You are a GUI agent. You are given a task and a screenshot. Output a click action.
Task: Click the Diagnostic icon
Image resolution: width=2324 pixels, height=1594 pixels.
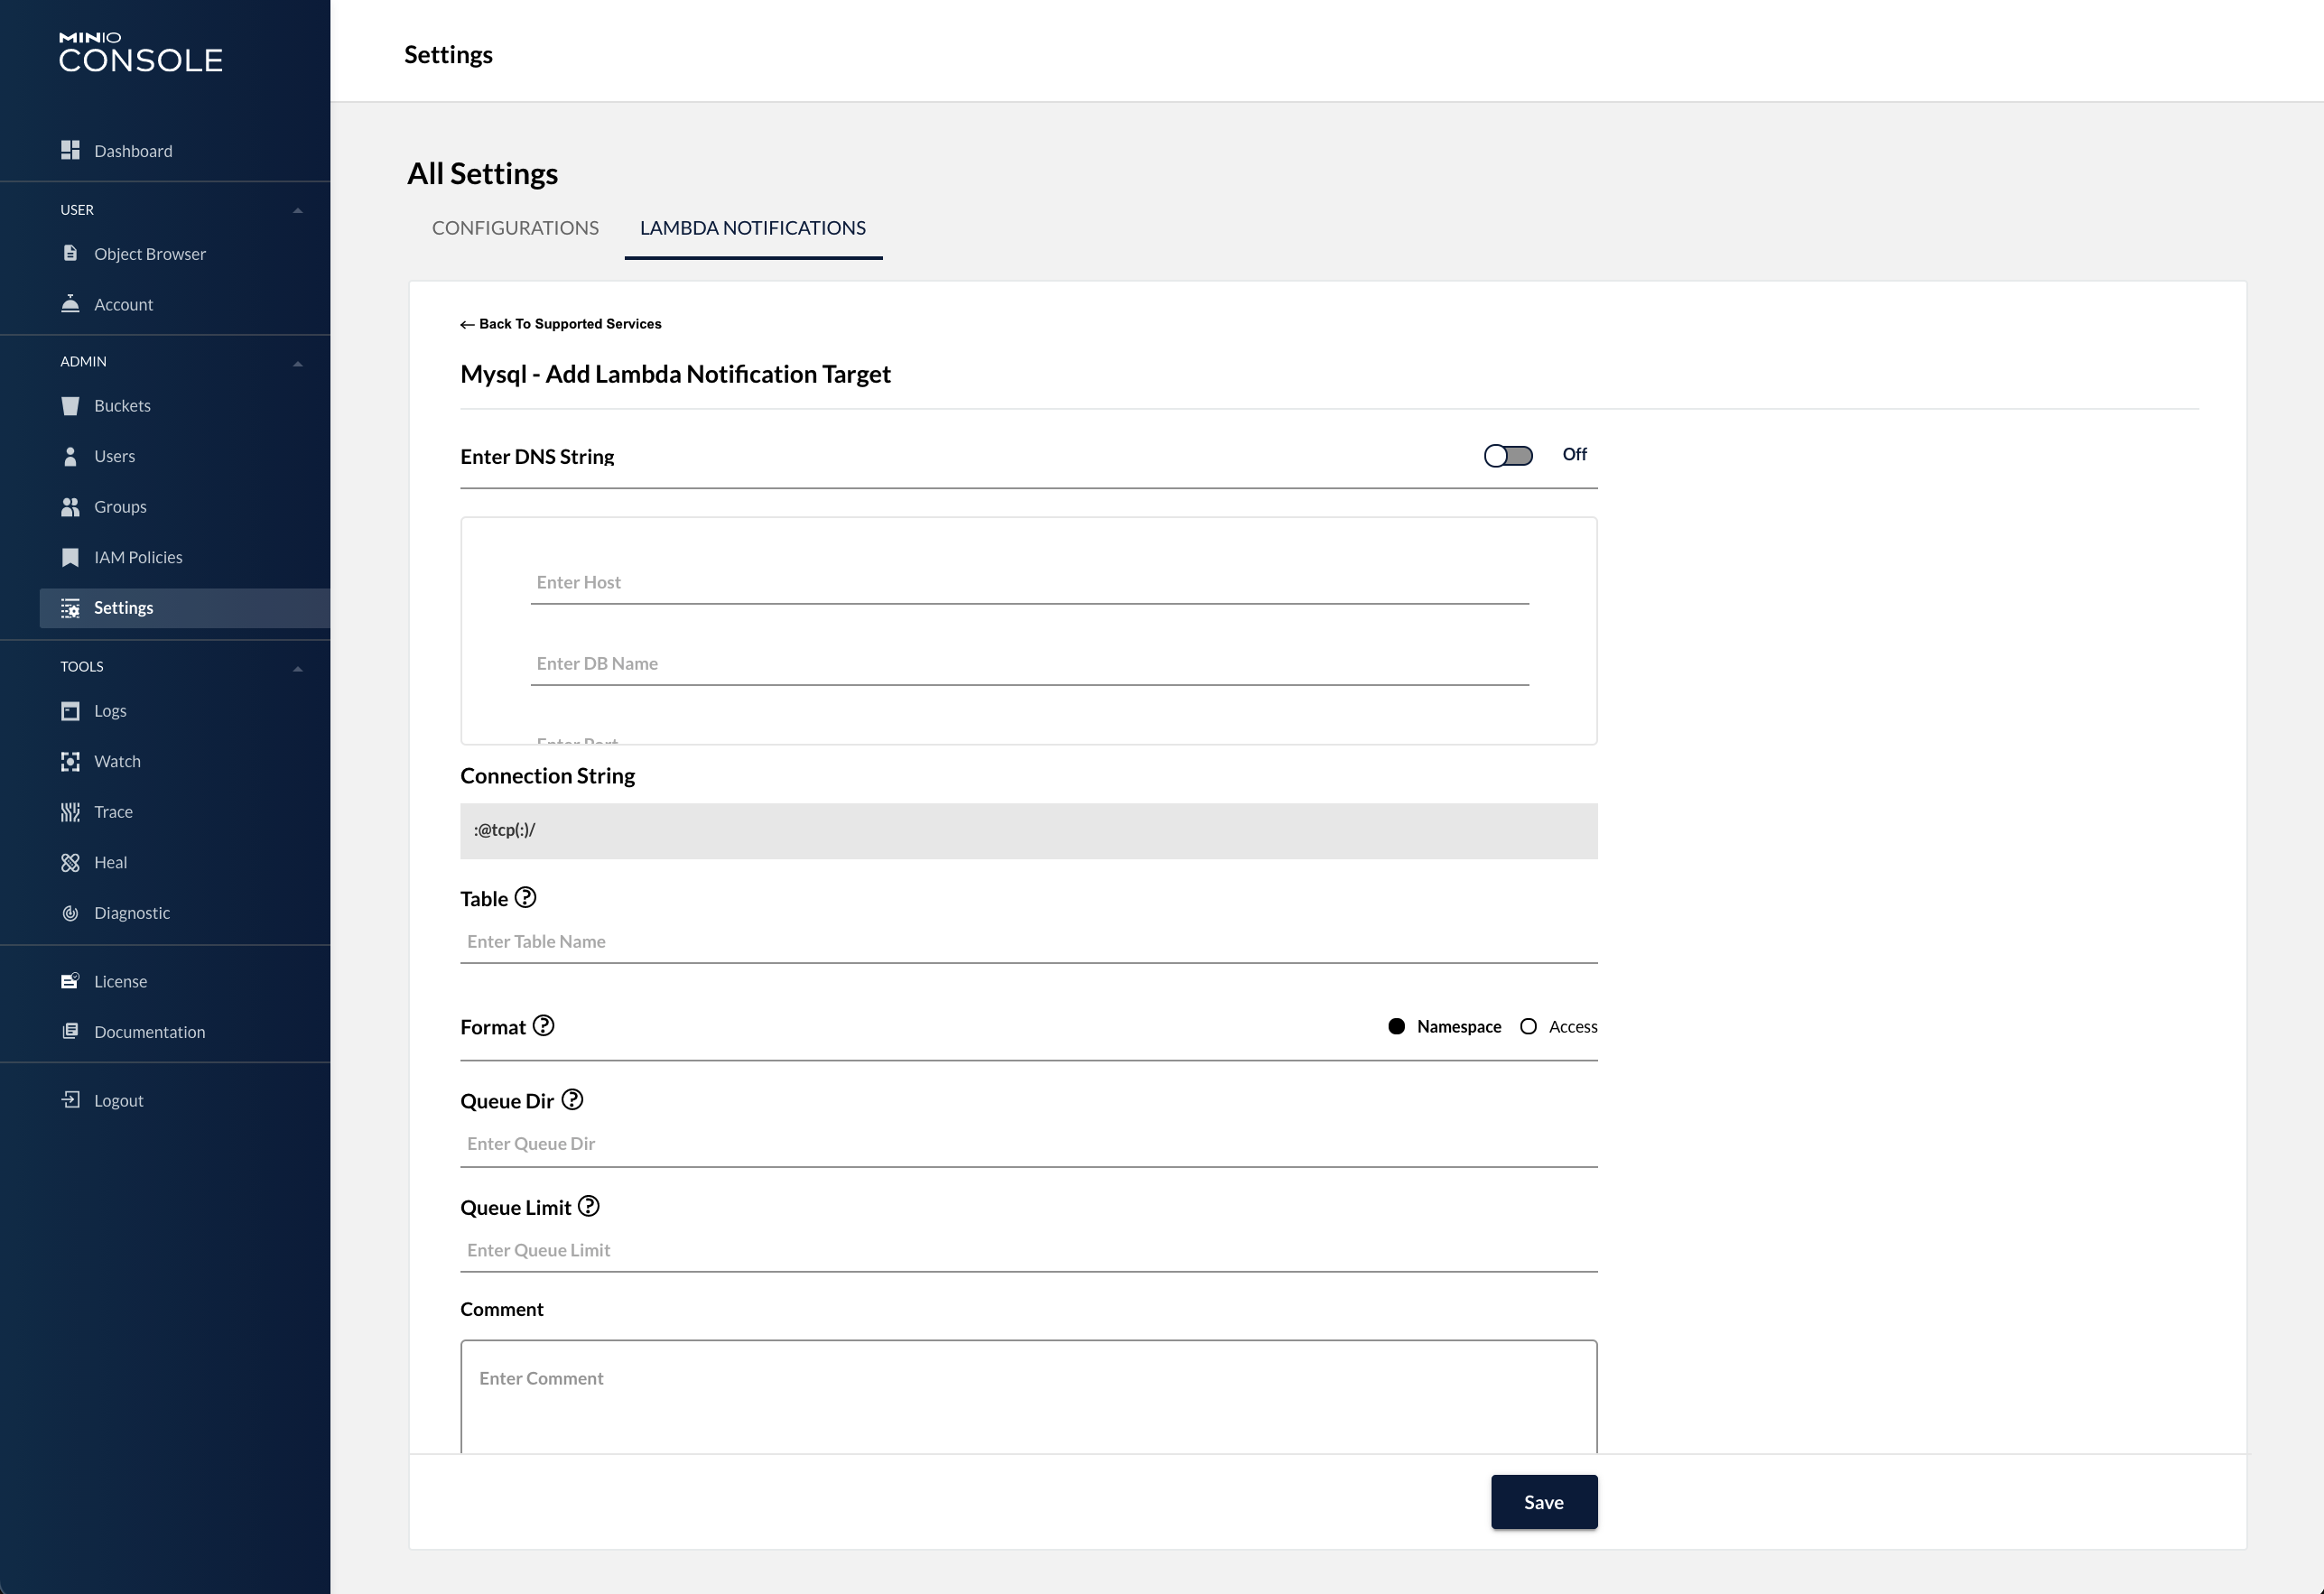tap(70, 913)
